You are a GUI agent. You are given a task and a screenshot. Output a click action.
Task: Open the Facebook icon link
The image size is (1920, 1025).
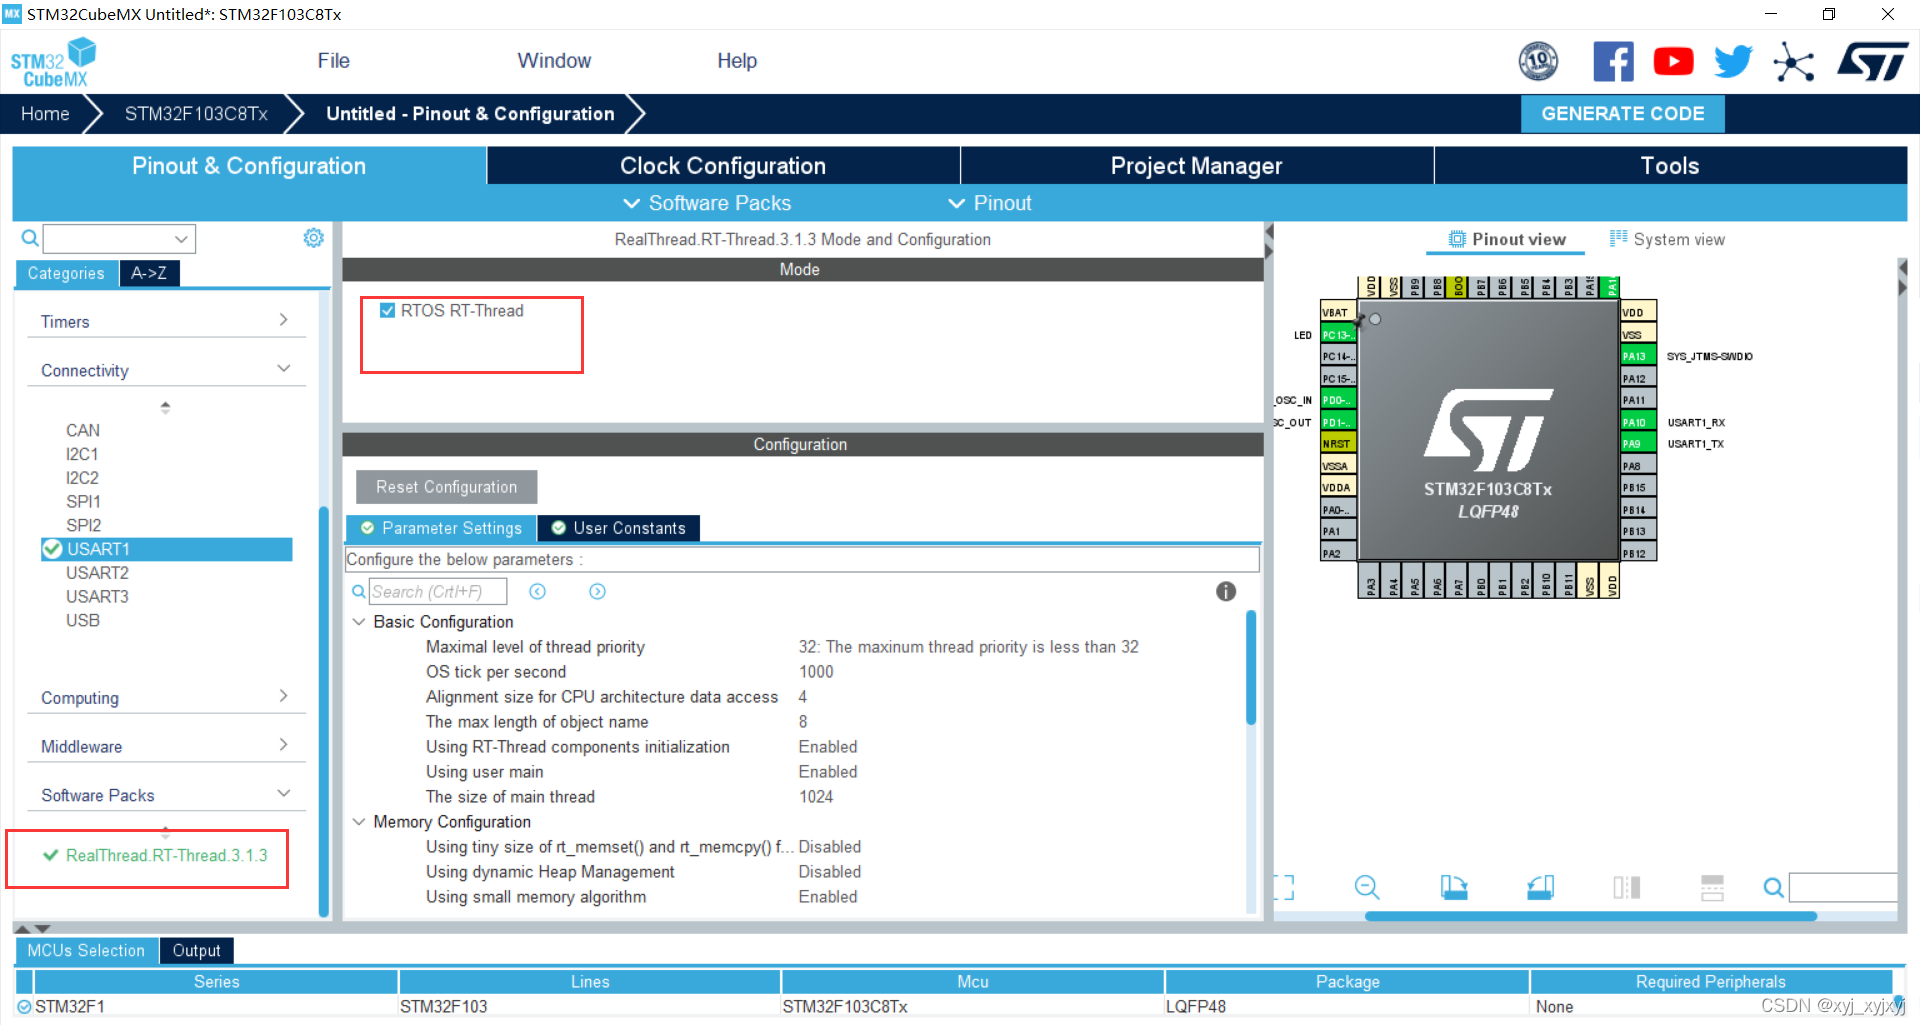click(x=1613, y=61)
